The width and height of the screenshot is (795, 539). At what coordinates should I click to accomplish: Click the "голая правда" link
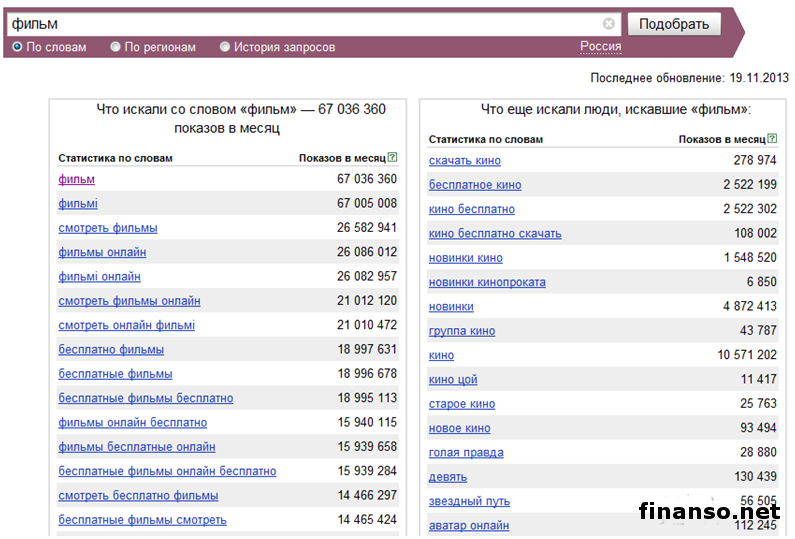466,453
